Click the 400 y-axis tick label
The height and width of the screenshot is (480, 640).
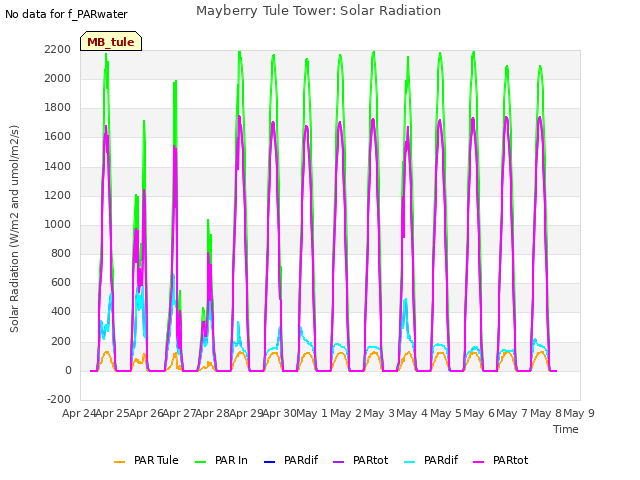pyautogui.click(x=61, y=312)
